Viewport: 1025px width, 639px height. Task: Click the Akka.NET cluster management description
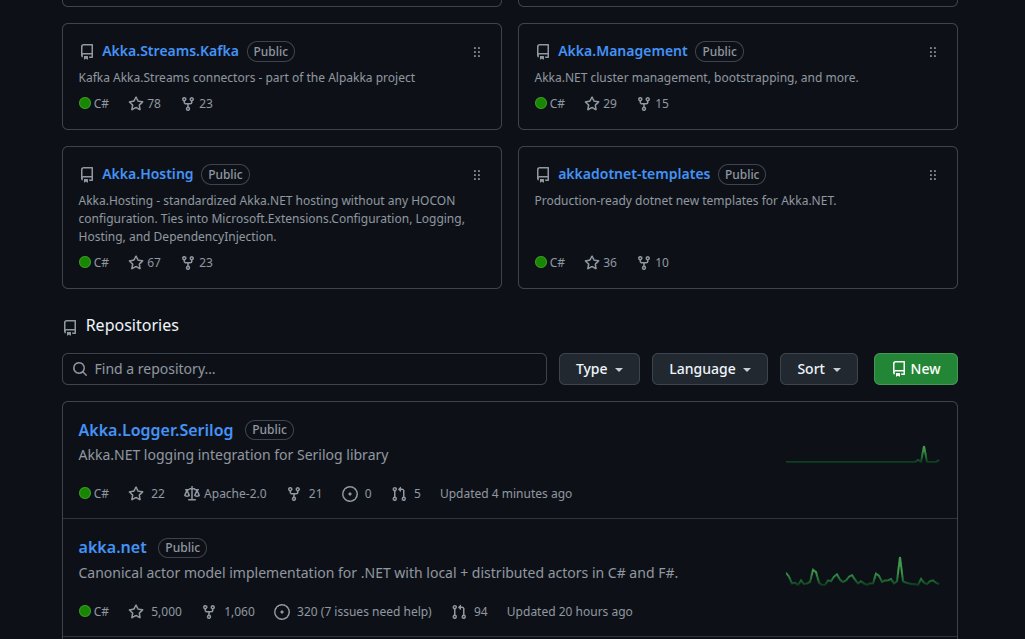tap(696, 77)
